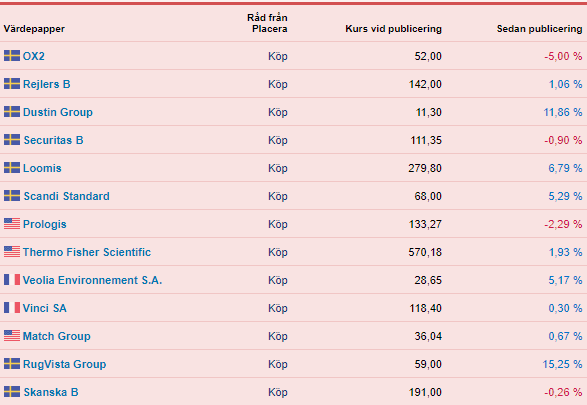Click Rejlers B change value 1,06 %
The height and width of the screenshot is (405, 587).
coord(565,84)
